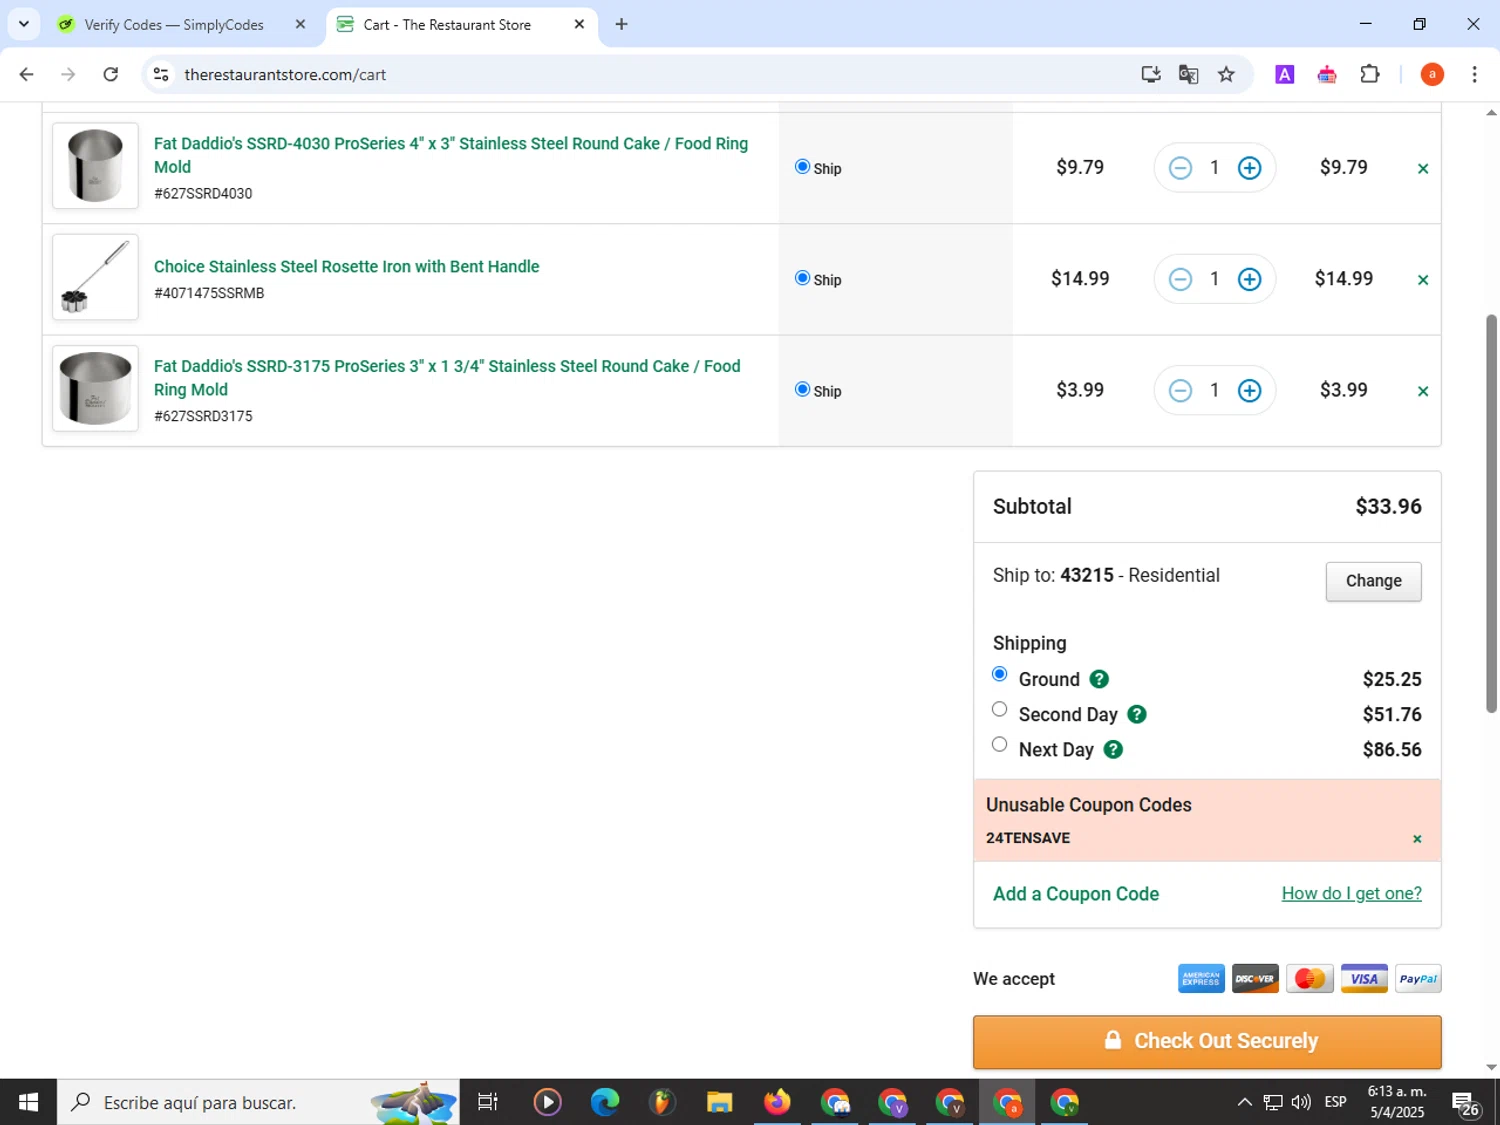1500x1125 pixels.
Task: Choose Ground shipping
Action: (999, 674)
